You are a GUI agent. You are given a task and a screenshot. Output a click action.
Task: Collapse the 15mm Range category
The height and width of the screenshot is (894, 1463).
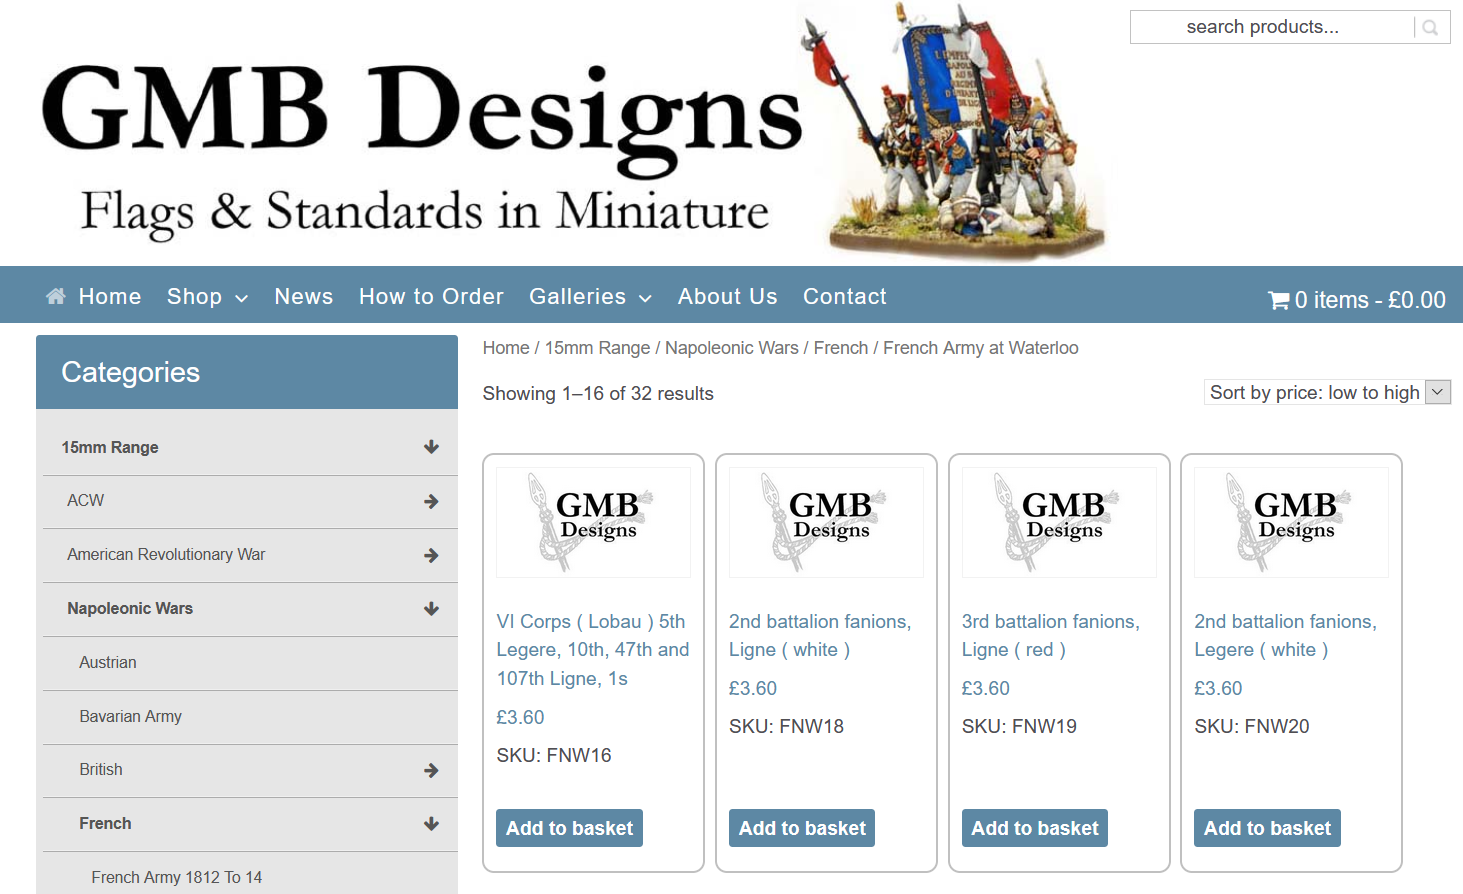point(431,447)
